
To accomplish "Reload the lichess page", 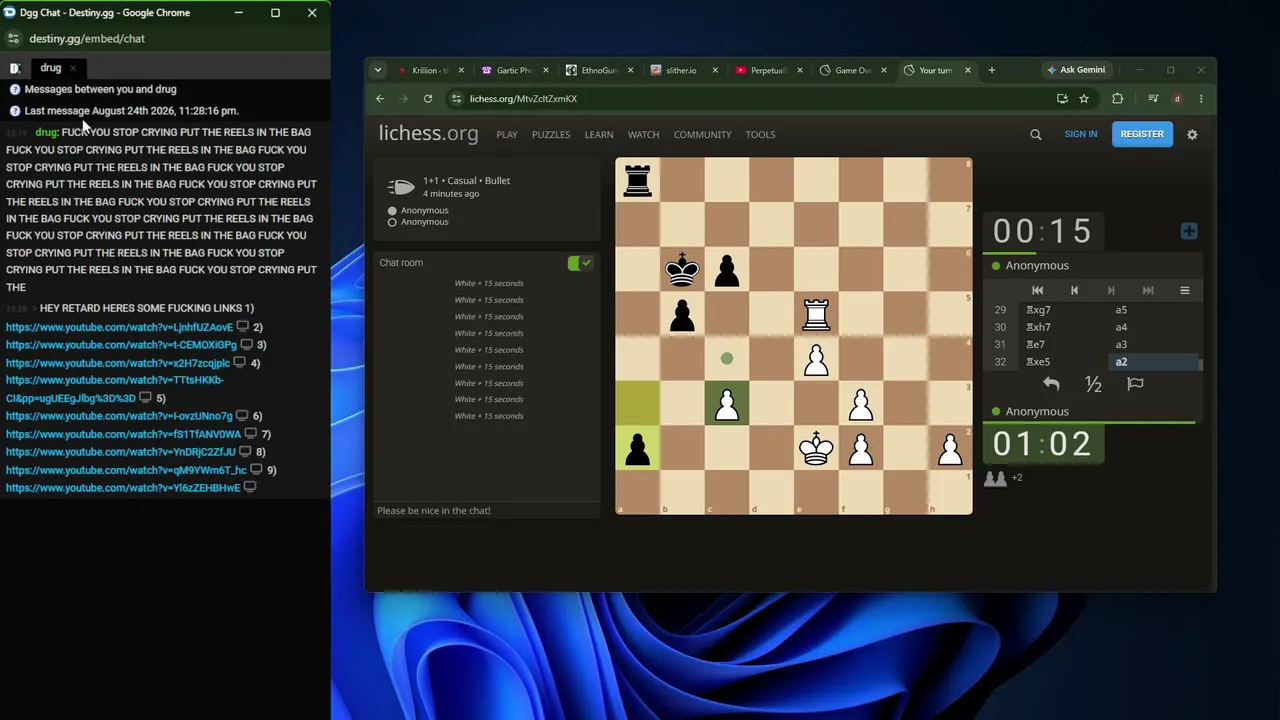I will [x=428, y=99].
